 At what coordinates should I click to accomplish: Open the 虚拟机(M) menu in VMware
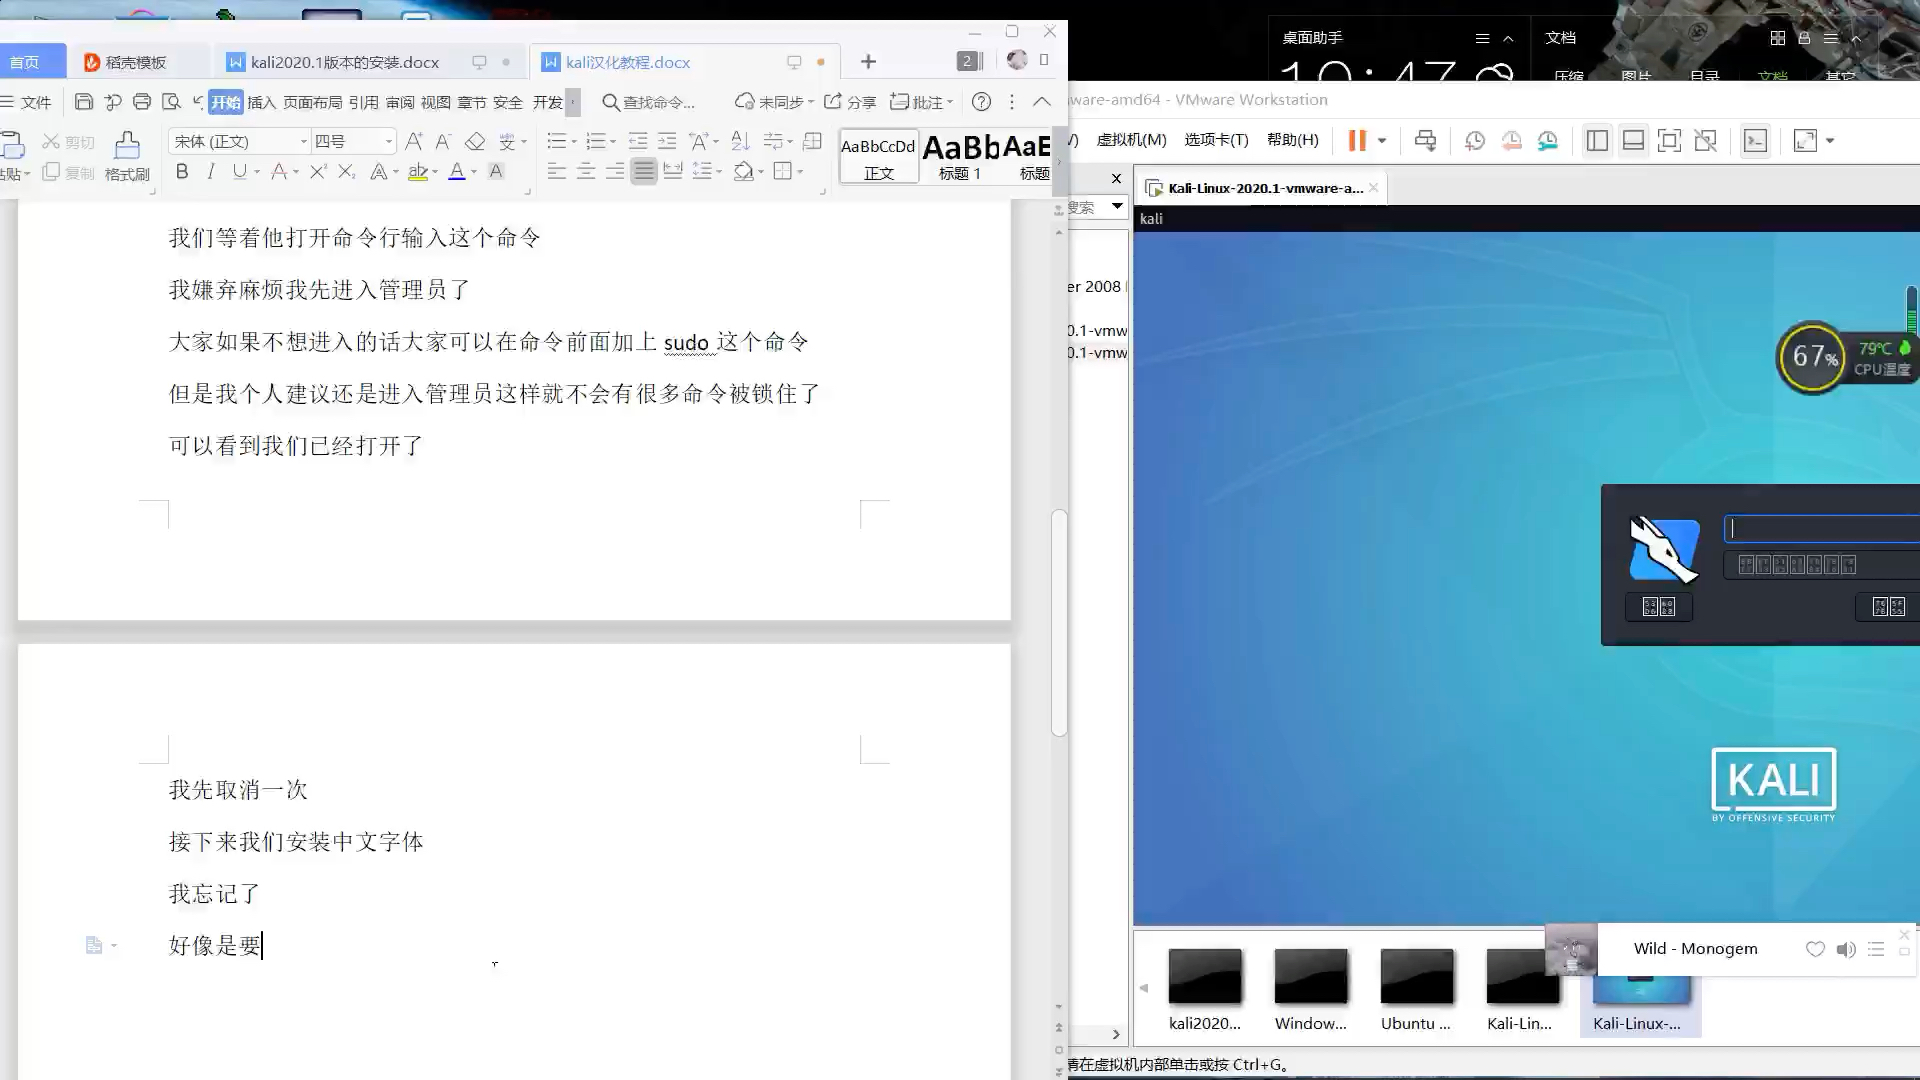1131,140
